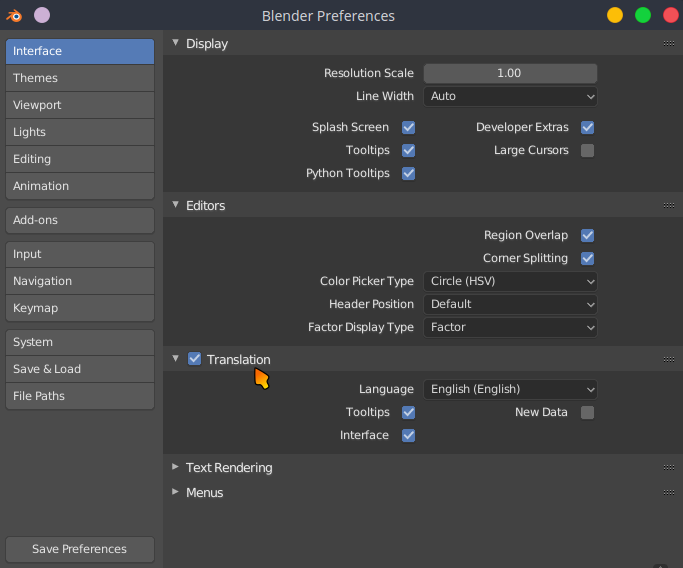
Task: Click the Text Rendering panel drag grip icon
Action: (x=669, y=467)
